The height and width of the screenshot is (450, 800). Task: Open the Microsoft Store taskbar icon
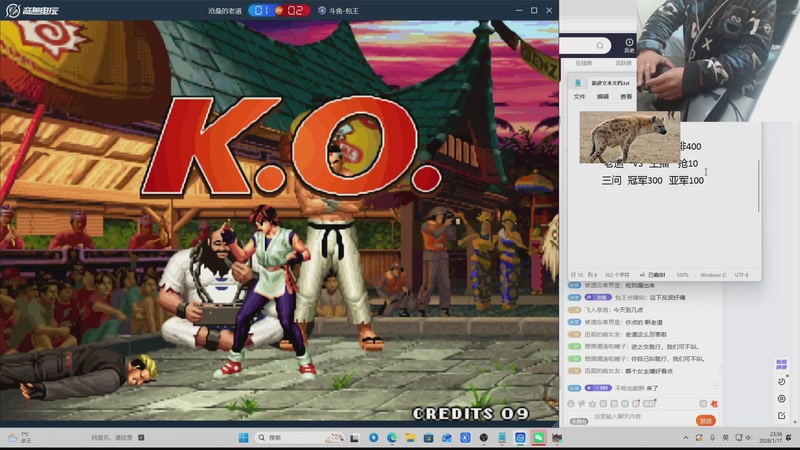429,438
